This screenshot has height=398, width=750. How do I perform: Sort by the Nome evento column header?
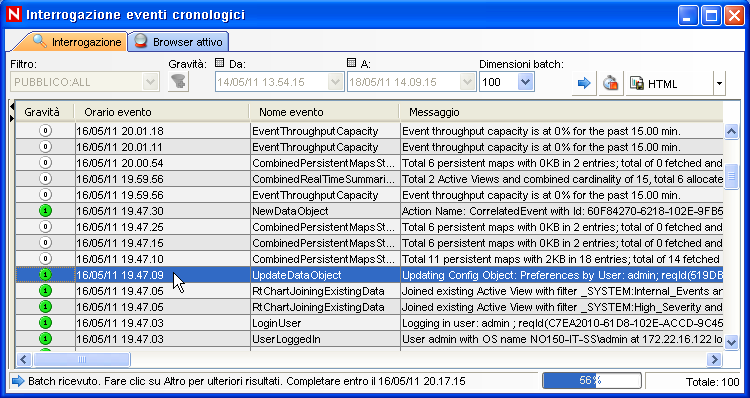[324, 112]
